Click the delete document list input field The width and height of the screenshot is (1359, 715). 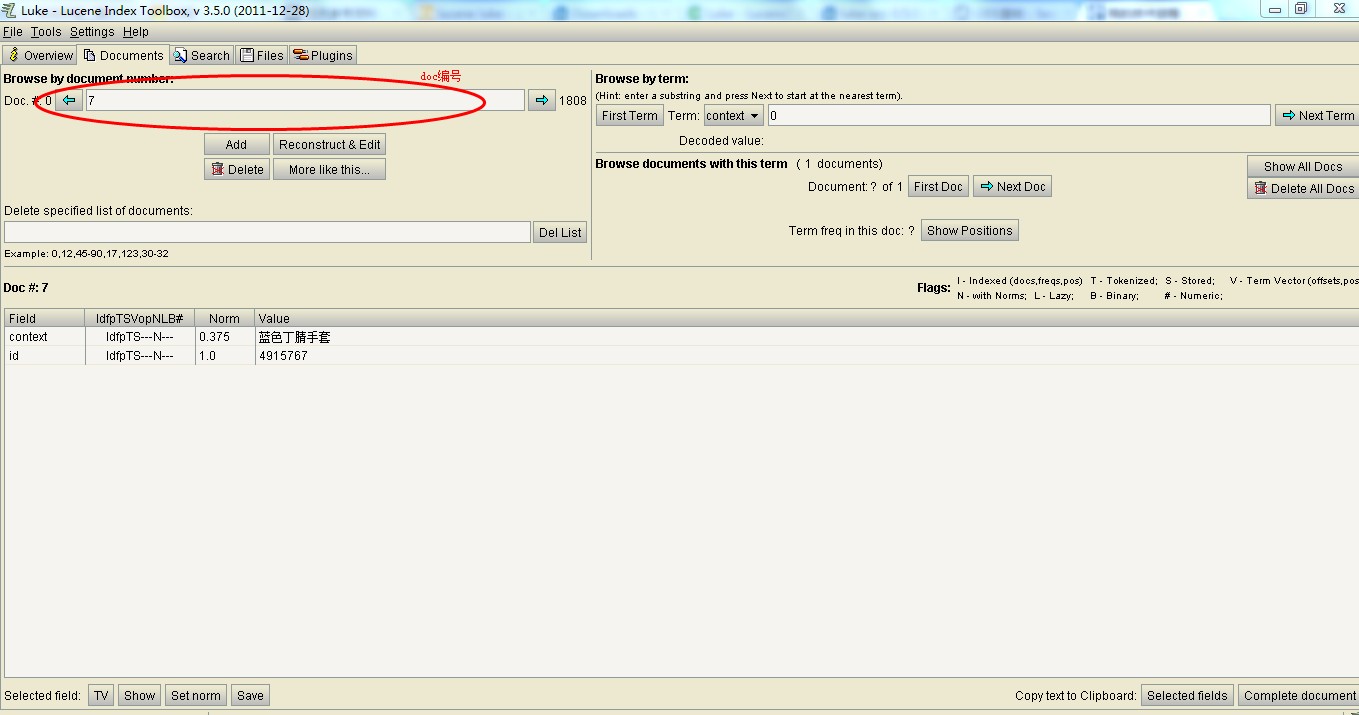267,232
